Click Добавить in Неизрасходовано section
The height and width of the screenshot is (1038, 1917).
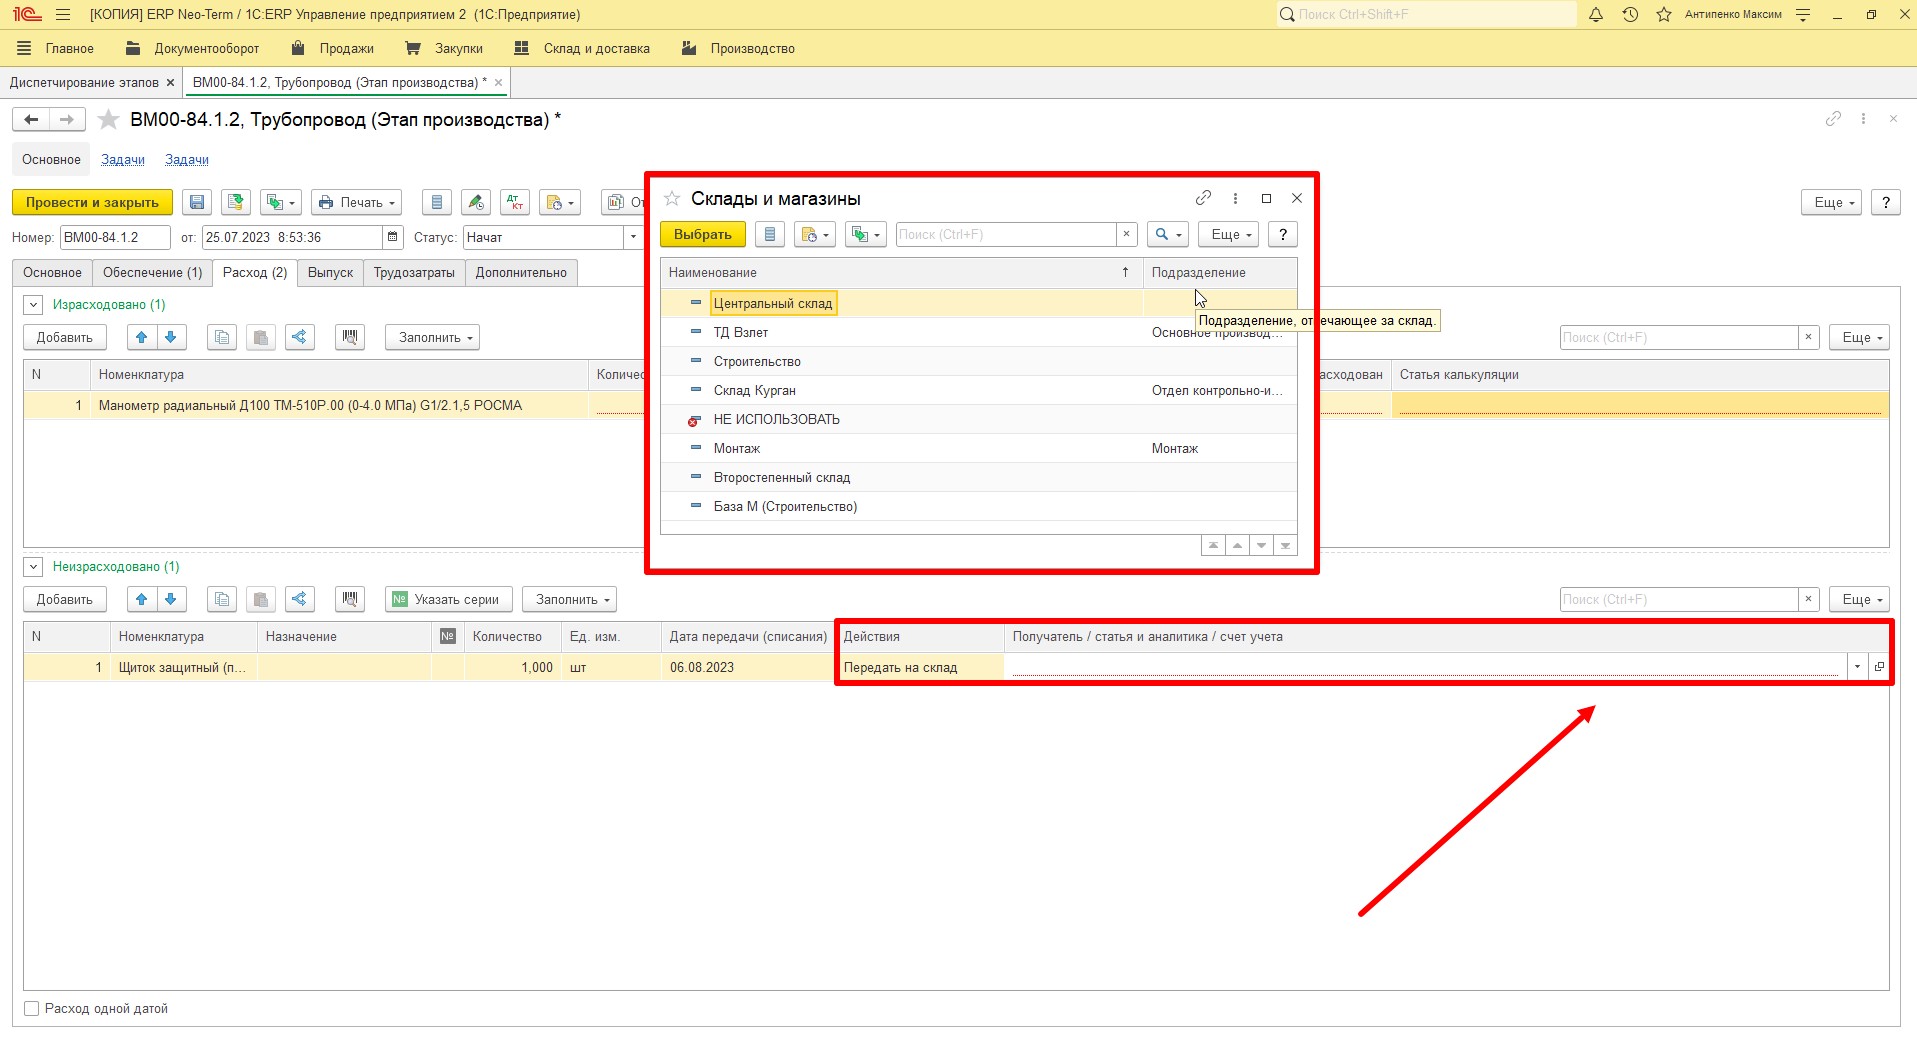[x=65, y=599]
